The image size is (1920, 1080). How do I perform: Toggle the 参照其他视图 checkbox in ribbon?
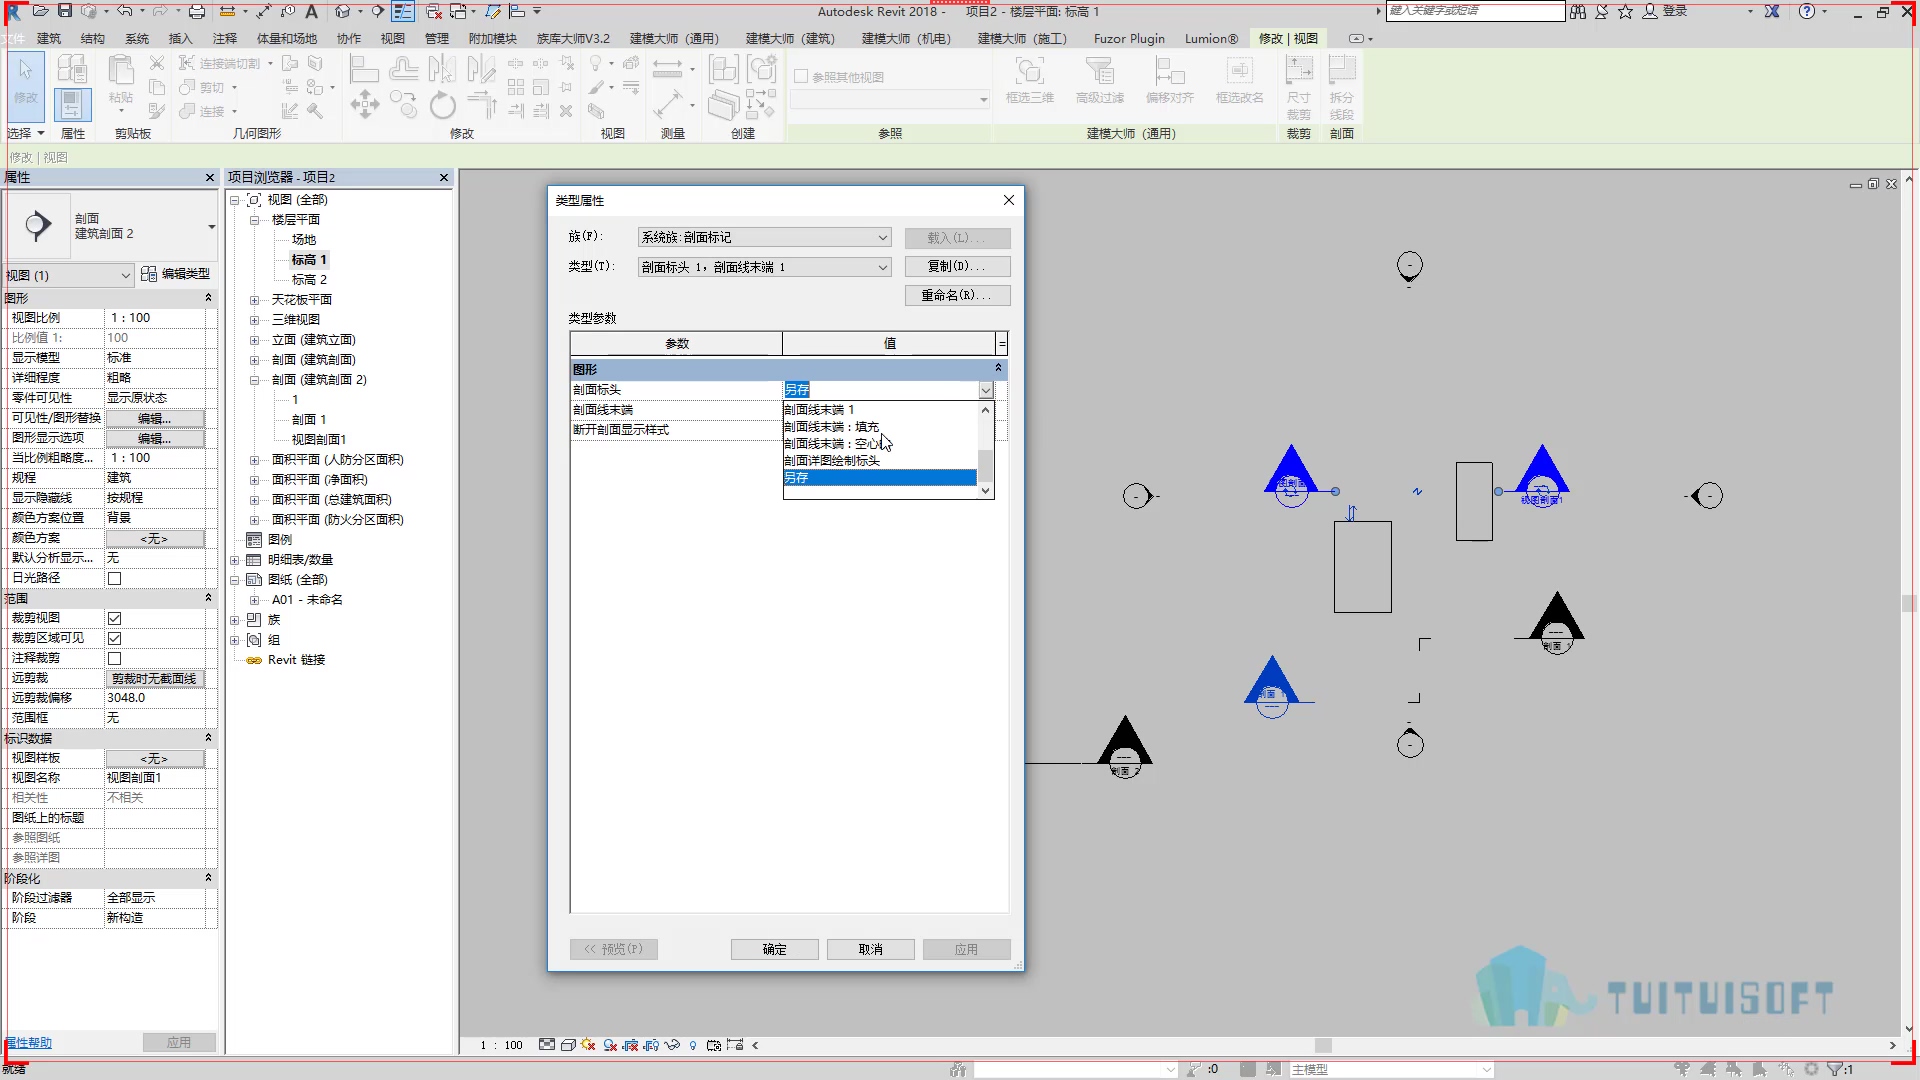coord(801,76)
